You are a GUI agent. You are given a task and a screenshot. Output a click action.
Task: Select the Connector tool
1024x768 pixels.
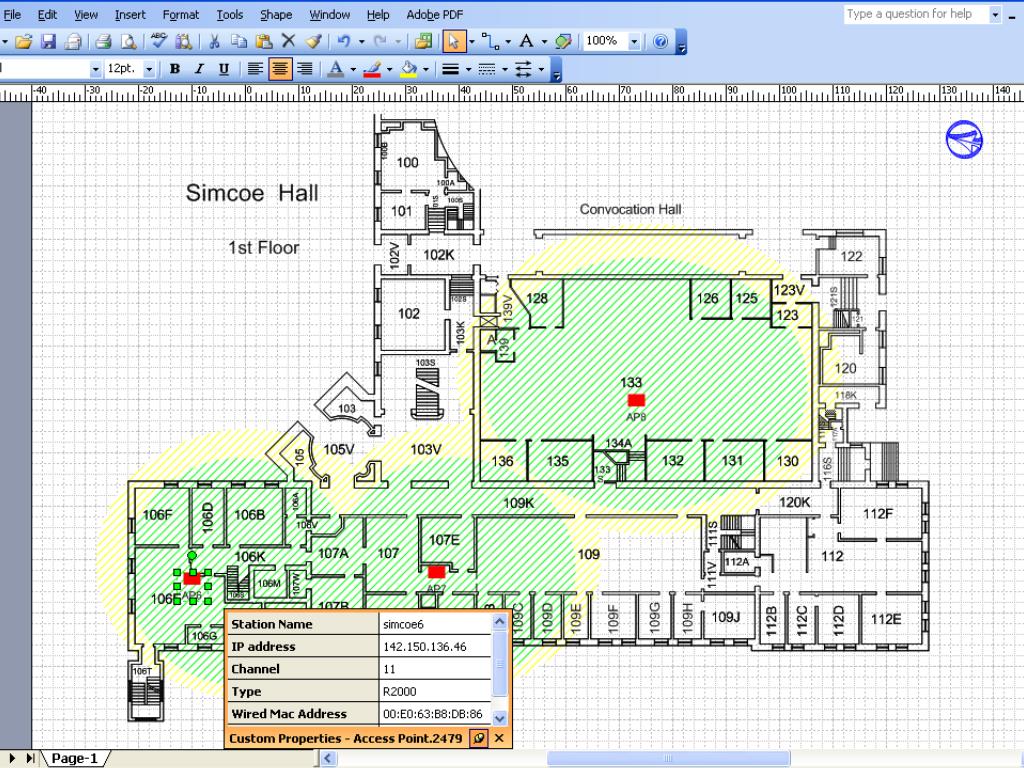[490, 42]
